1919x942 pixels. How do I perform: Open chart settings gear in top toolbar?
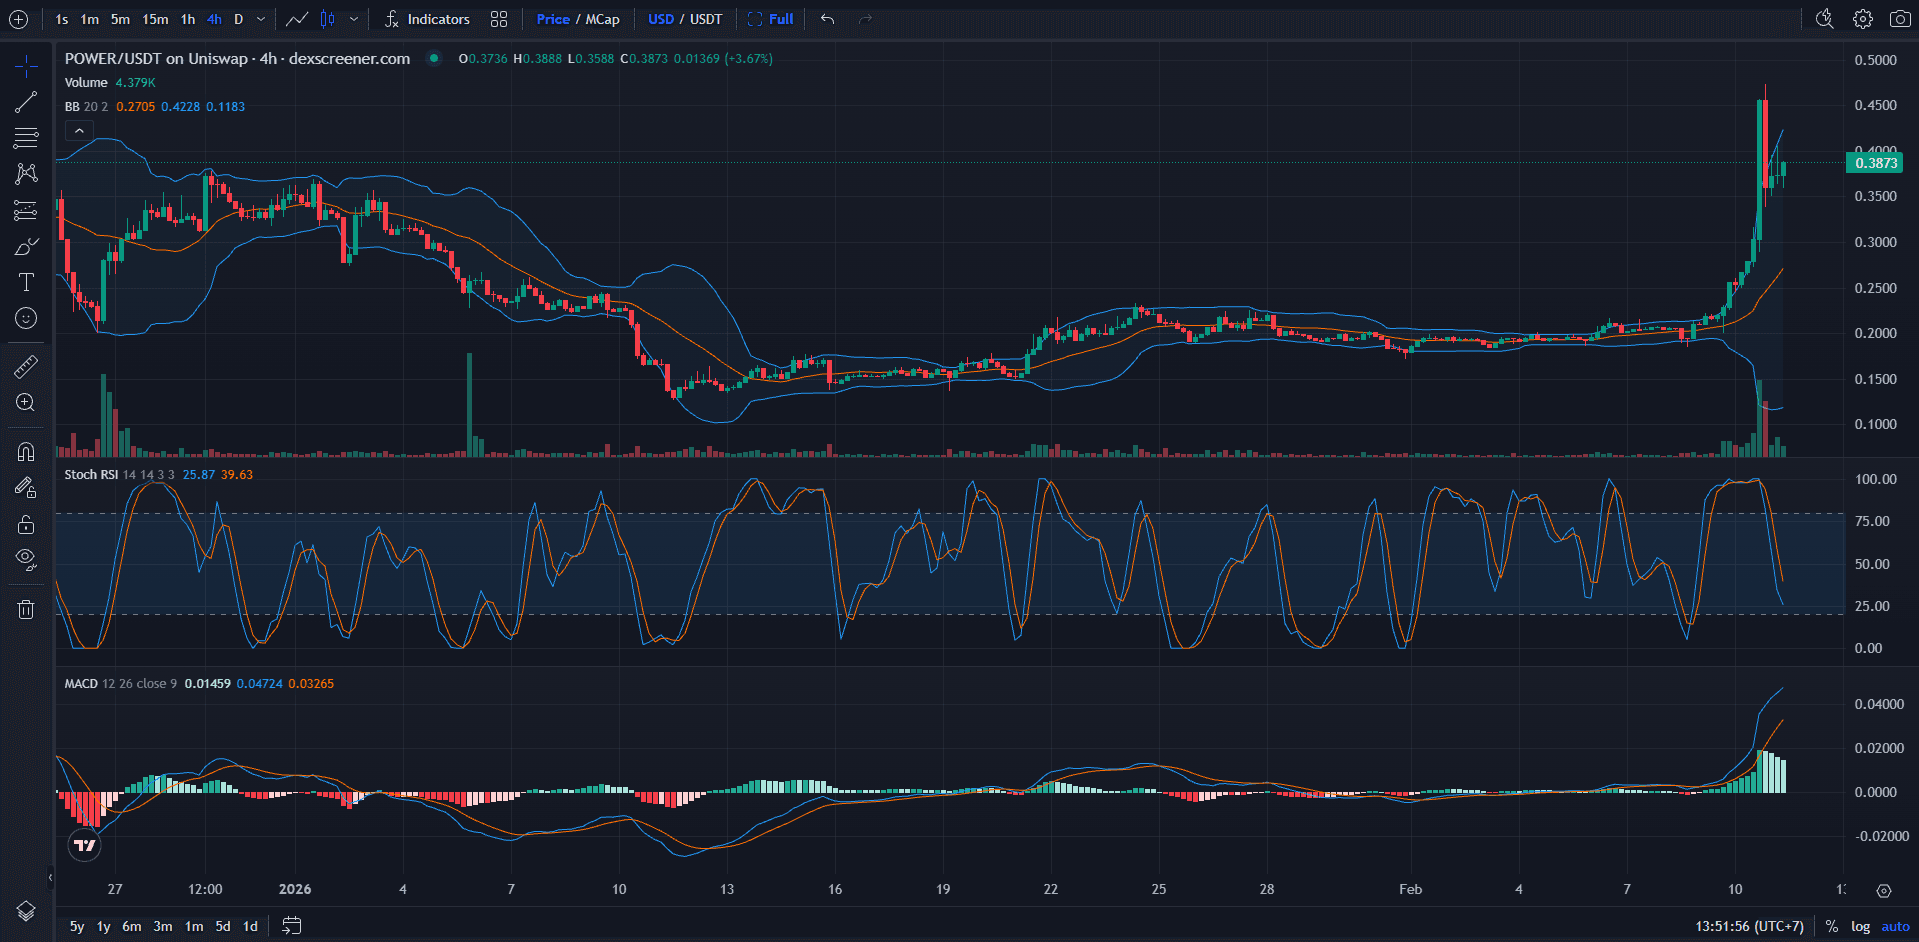pyautogui.click(x=1862, y=19)
